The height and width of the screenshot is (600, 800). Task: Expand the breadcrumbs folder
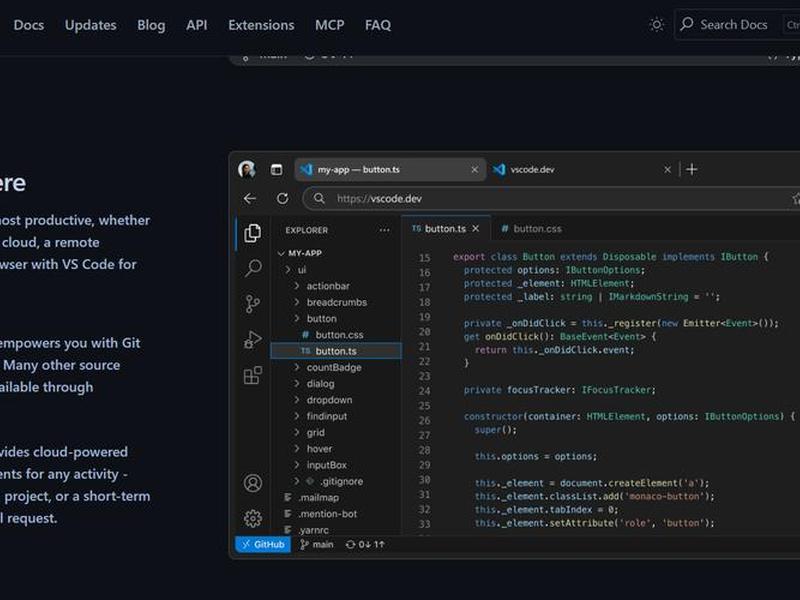pos(337,302)
